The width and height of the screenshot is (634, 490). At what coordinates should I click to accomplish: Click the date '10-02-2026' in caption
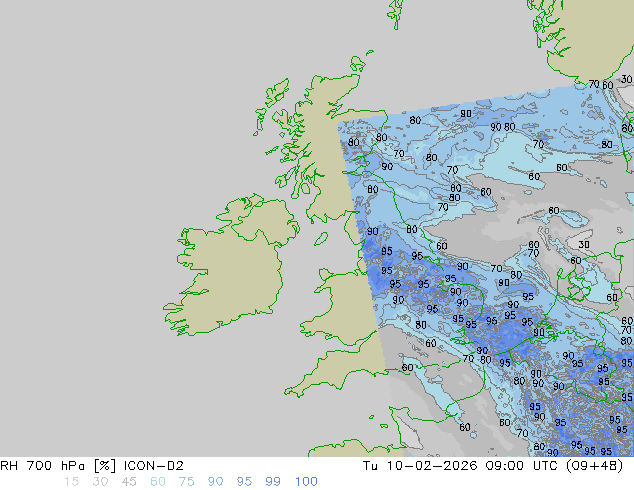(x=432, y=466)
